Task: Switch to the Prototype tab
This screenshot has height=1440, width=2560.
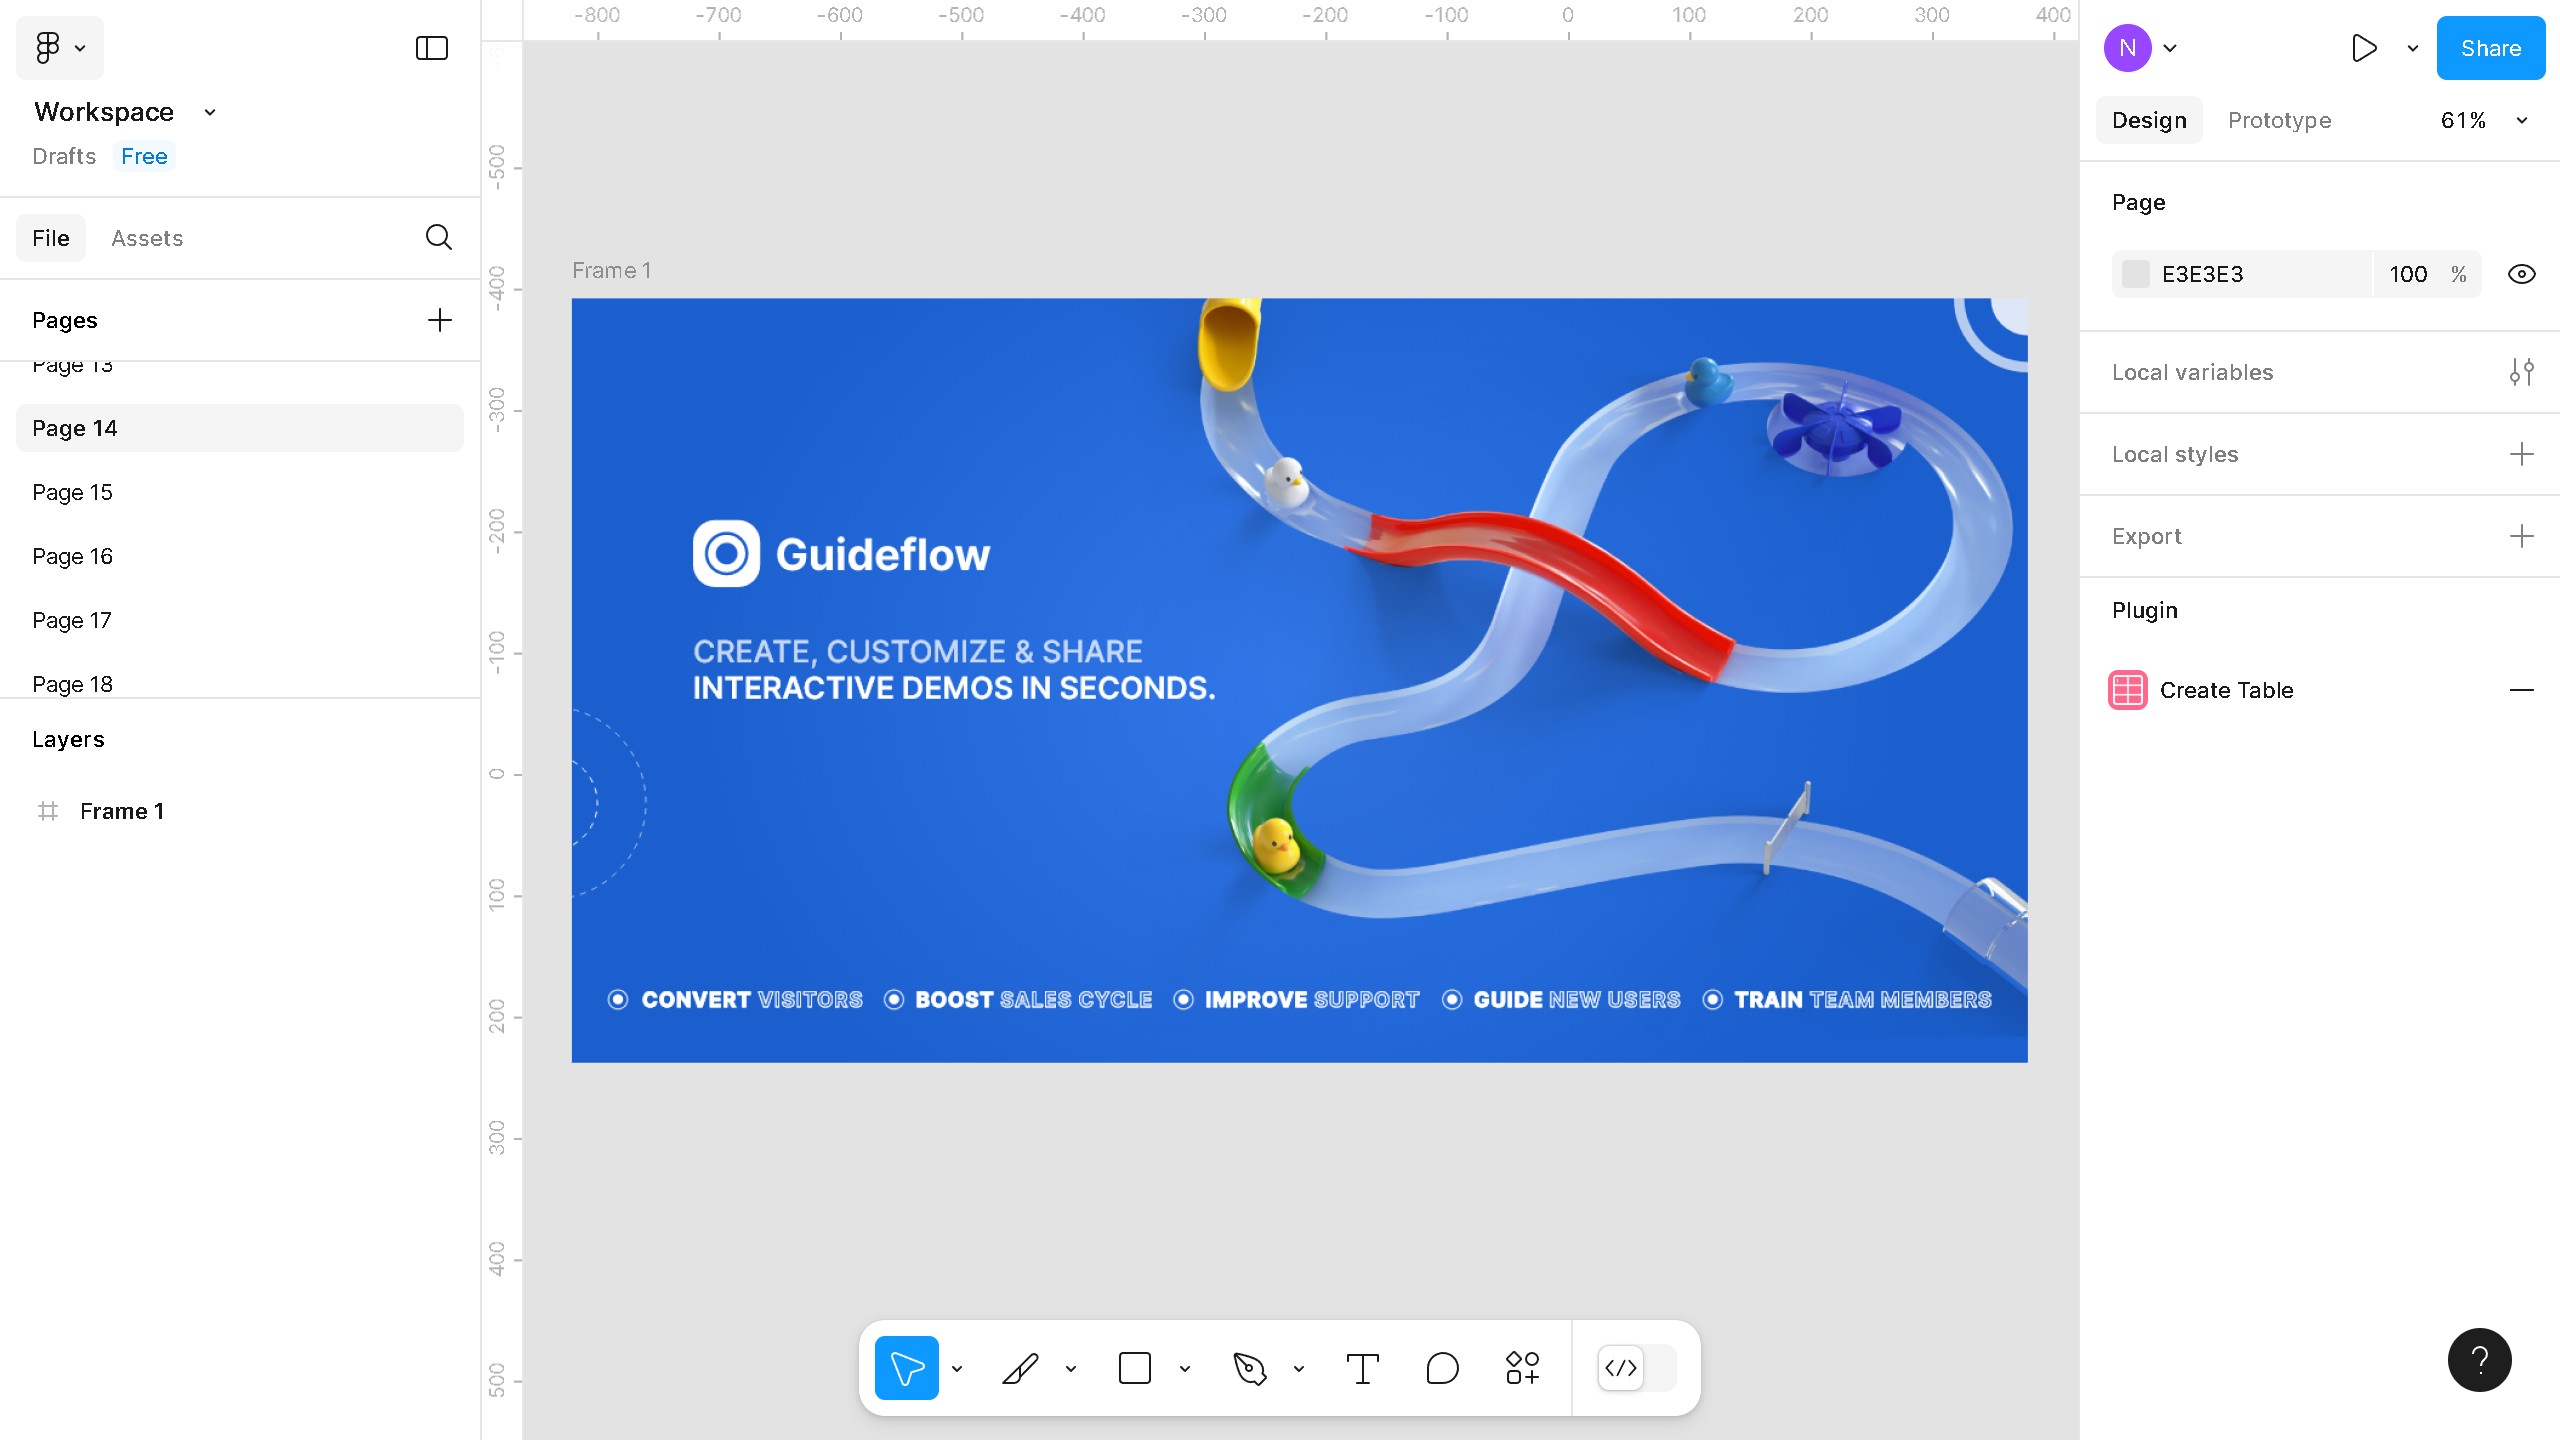Action: click(x=2279, y=120)
